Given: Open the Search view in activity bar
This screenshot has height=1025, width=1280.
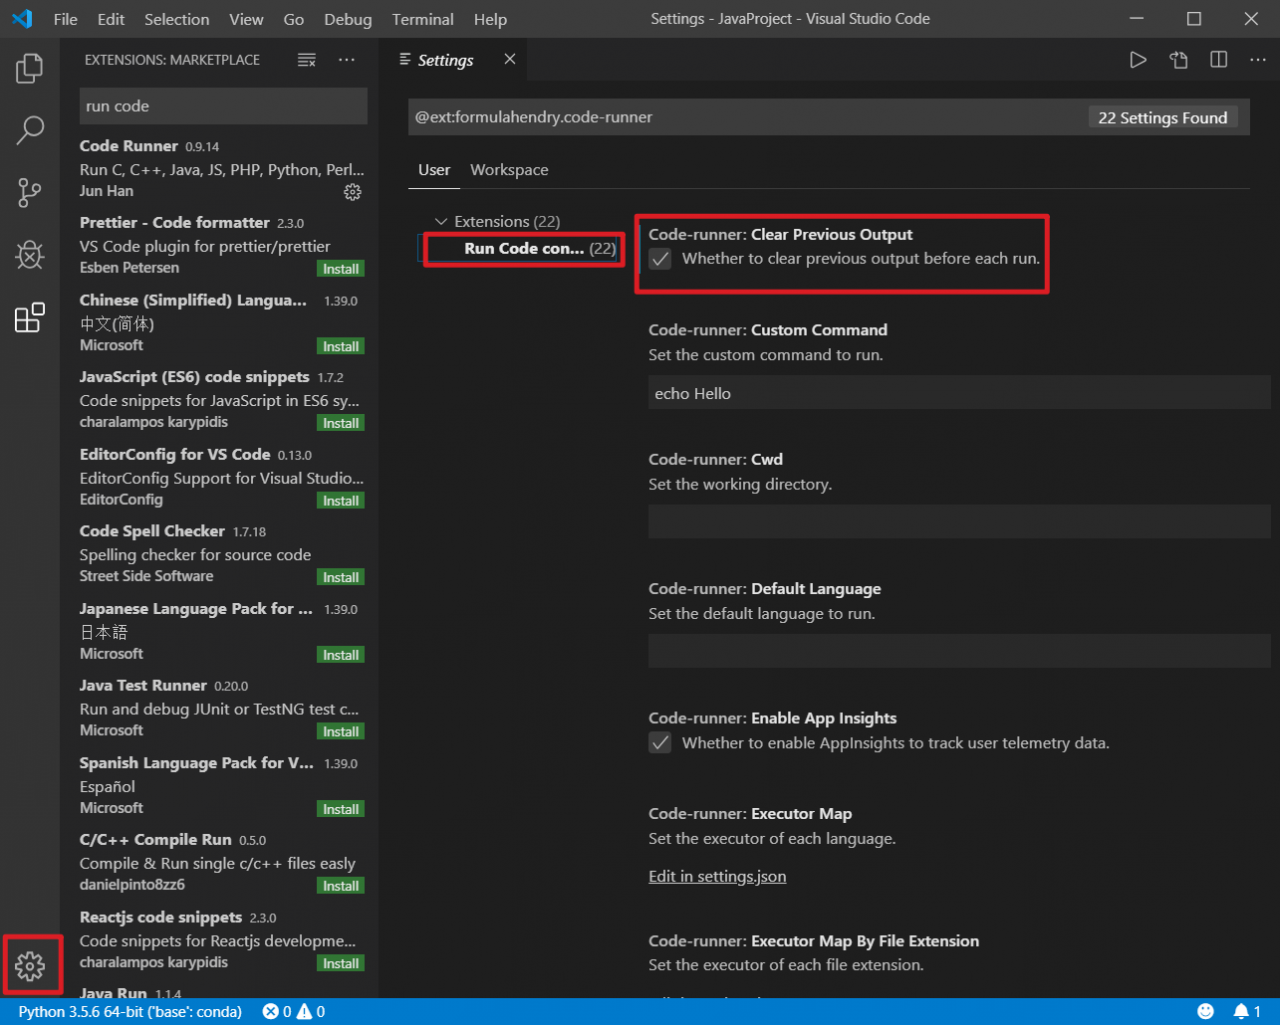Looking at the screenshot, I should [x=30, y=129].
